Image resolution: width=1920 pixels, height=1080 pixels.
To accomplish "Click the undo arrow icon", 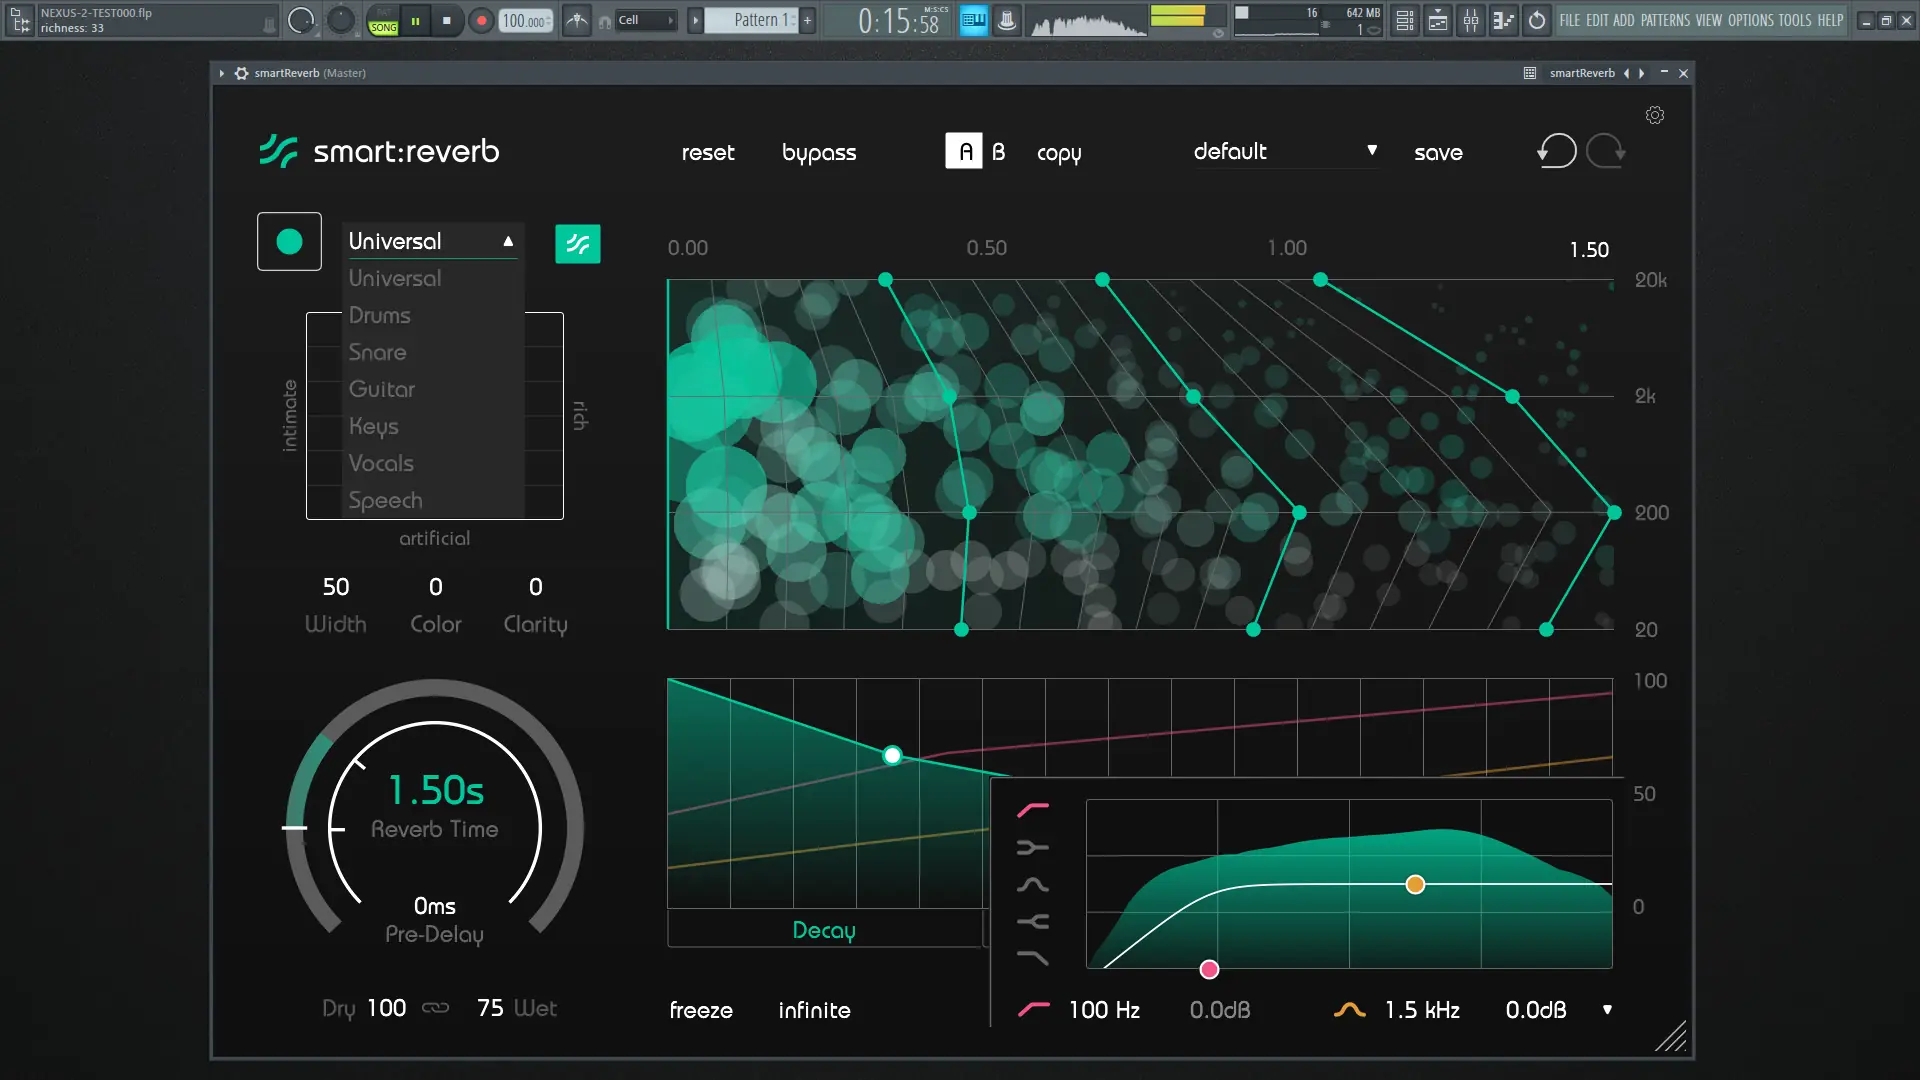I will 1556,151.
